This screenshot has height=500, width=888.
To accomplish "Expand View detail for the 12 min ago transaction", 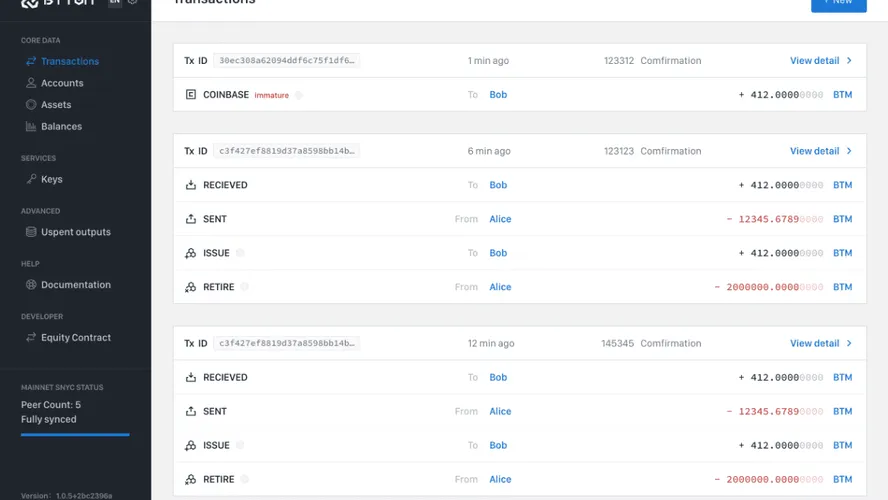I will tap(820, 343).
